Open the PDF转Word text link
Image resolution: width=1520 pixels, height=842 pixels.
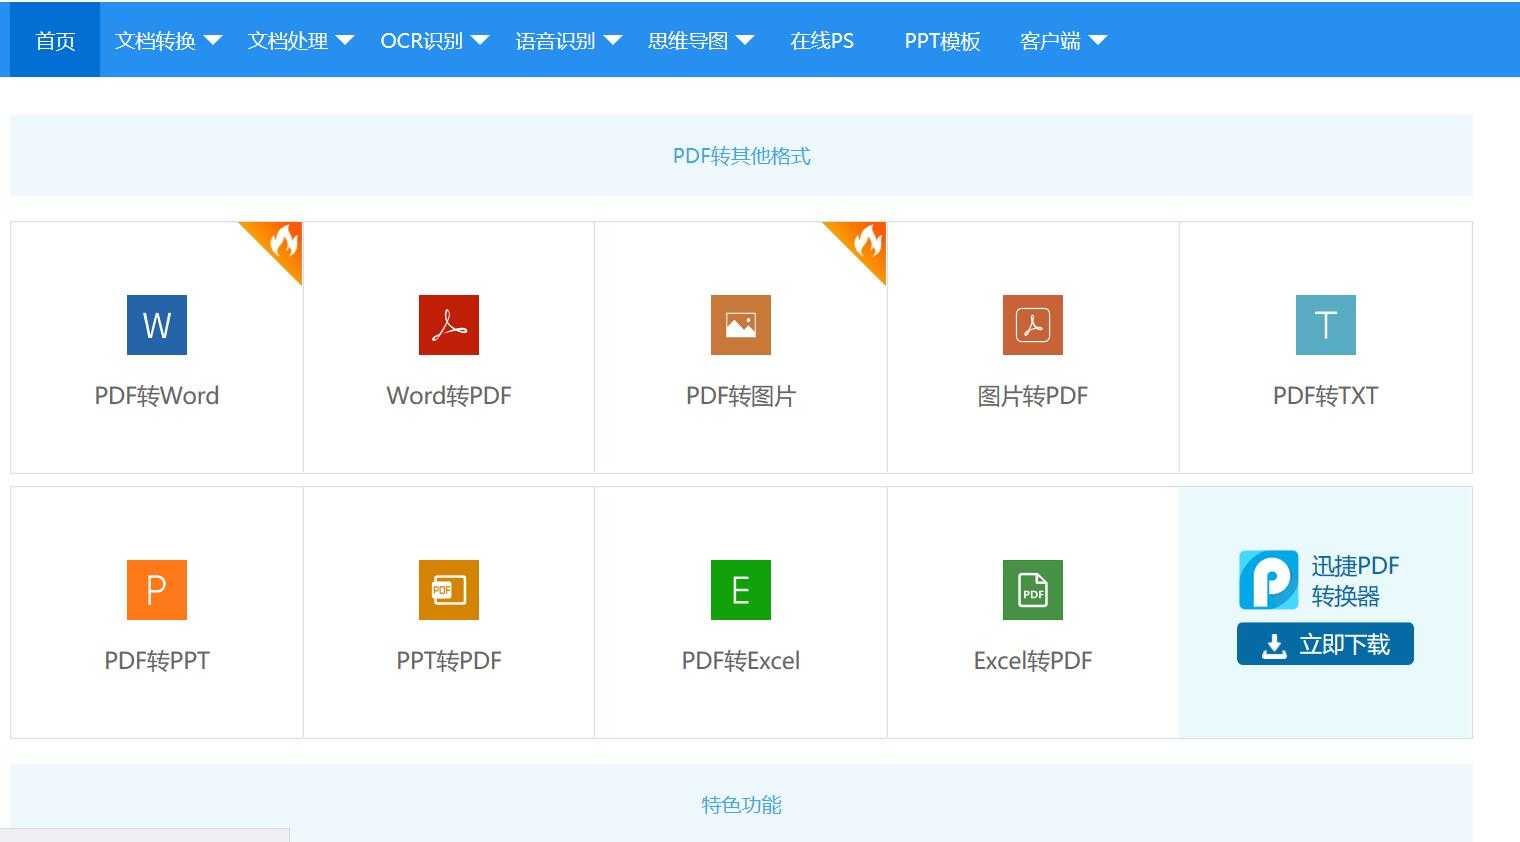[157, 396]
